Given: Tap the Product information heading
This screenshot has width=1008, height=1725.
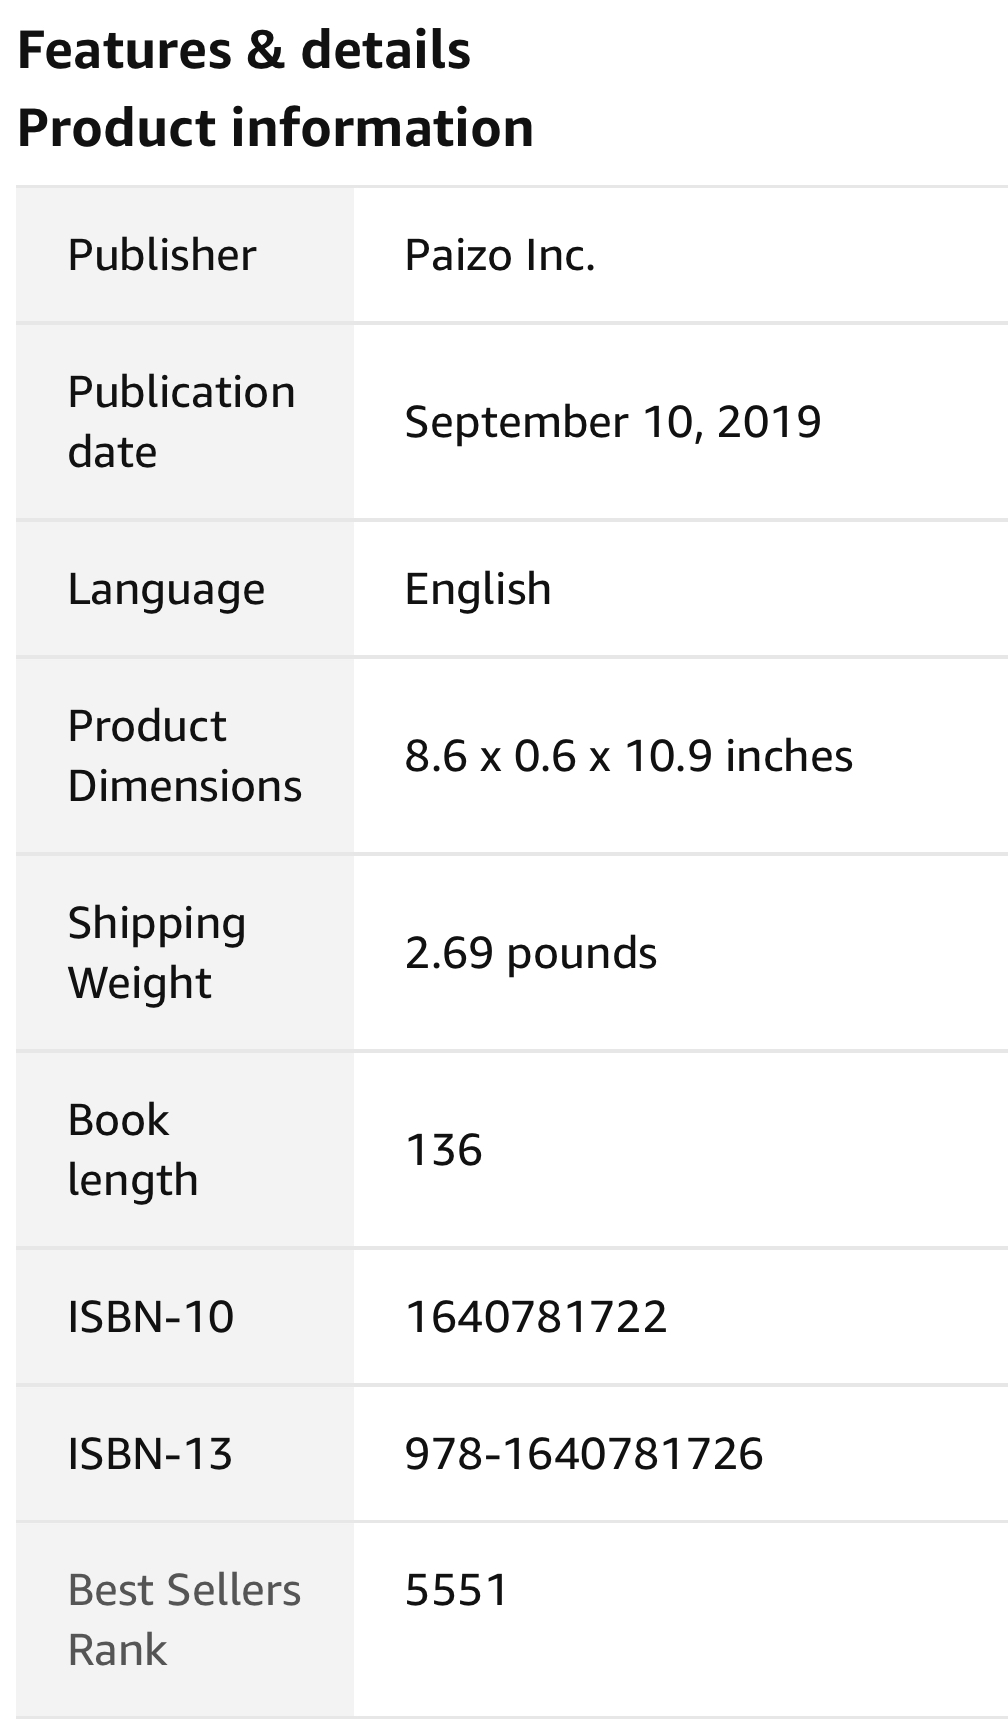Looking at the screenshot, I should (276, 128).
